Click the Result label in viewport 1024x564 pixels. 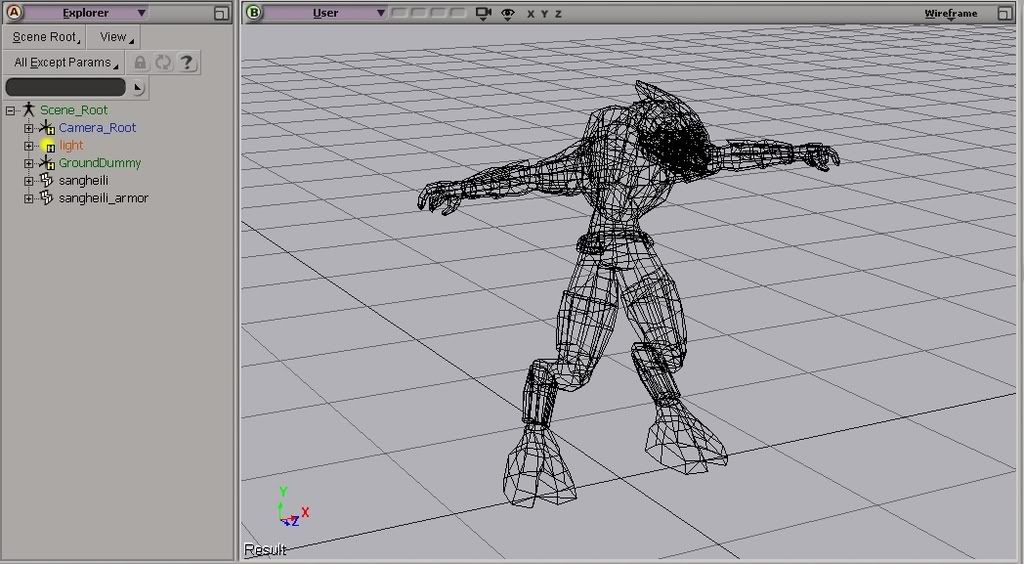(x=265, y=550)
